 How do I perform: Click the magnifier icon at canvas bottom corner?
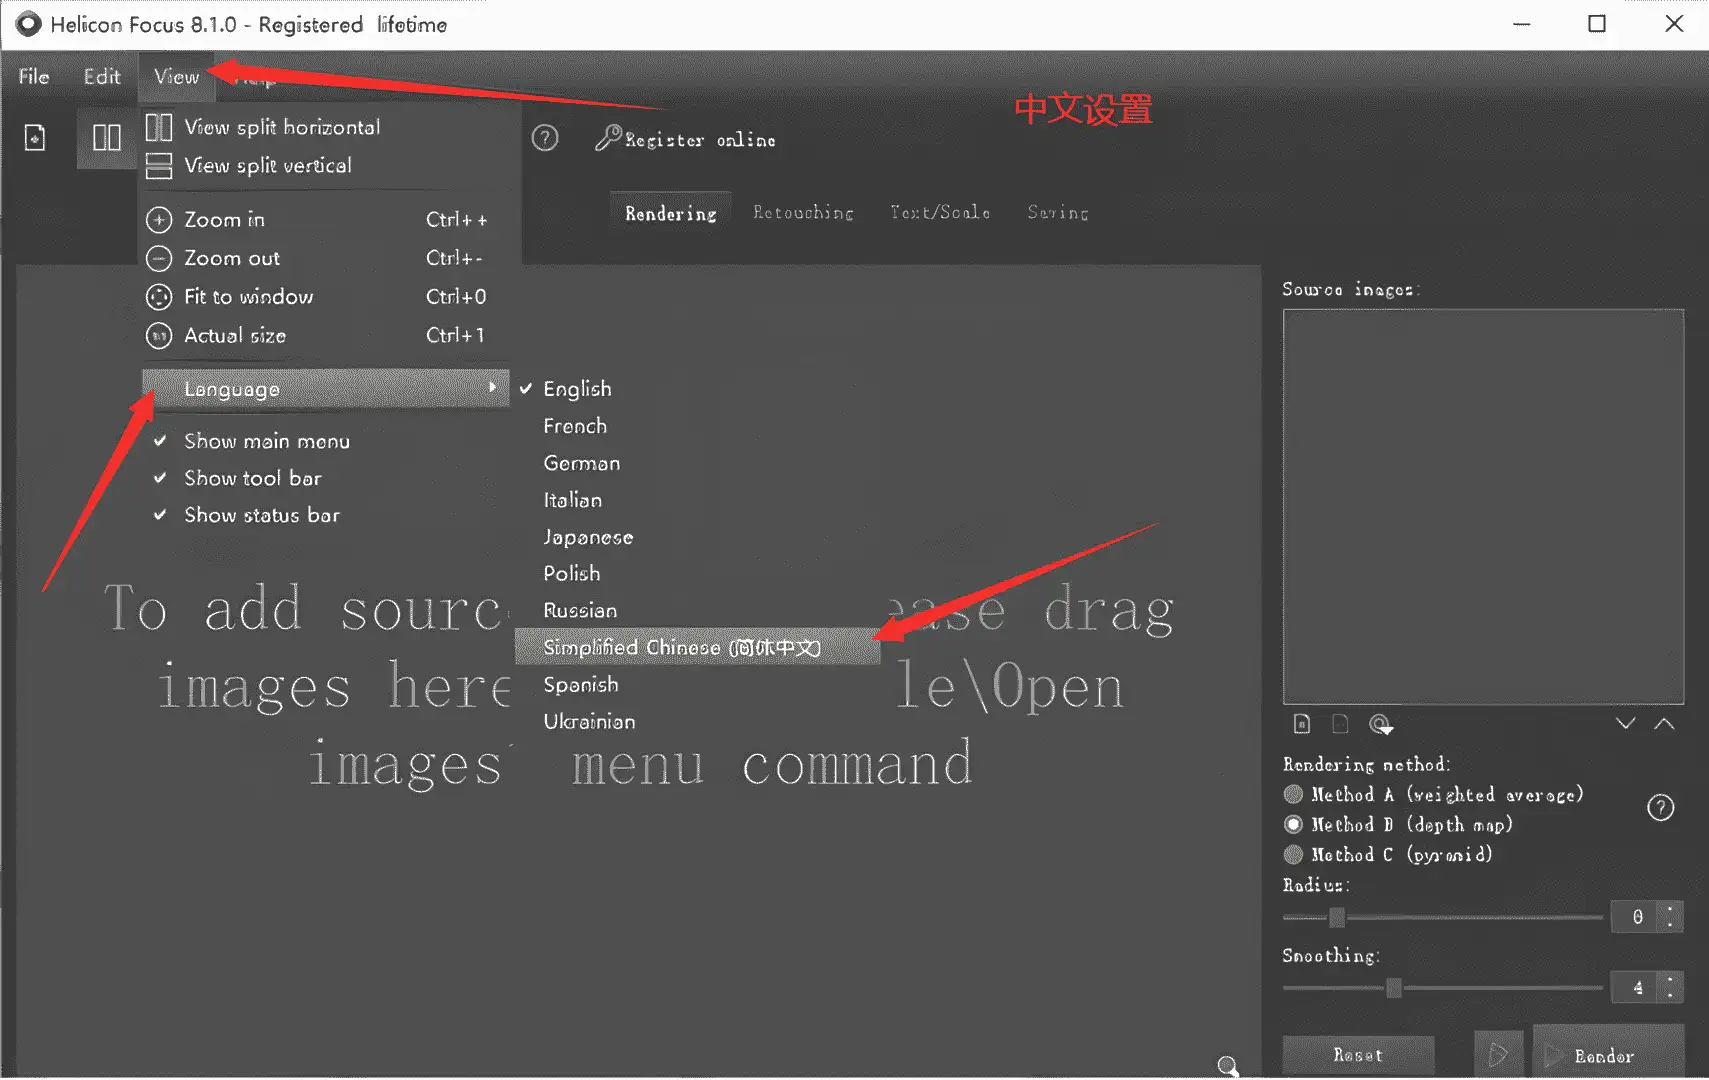1228,1066
